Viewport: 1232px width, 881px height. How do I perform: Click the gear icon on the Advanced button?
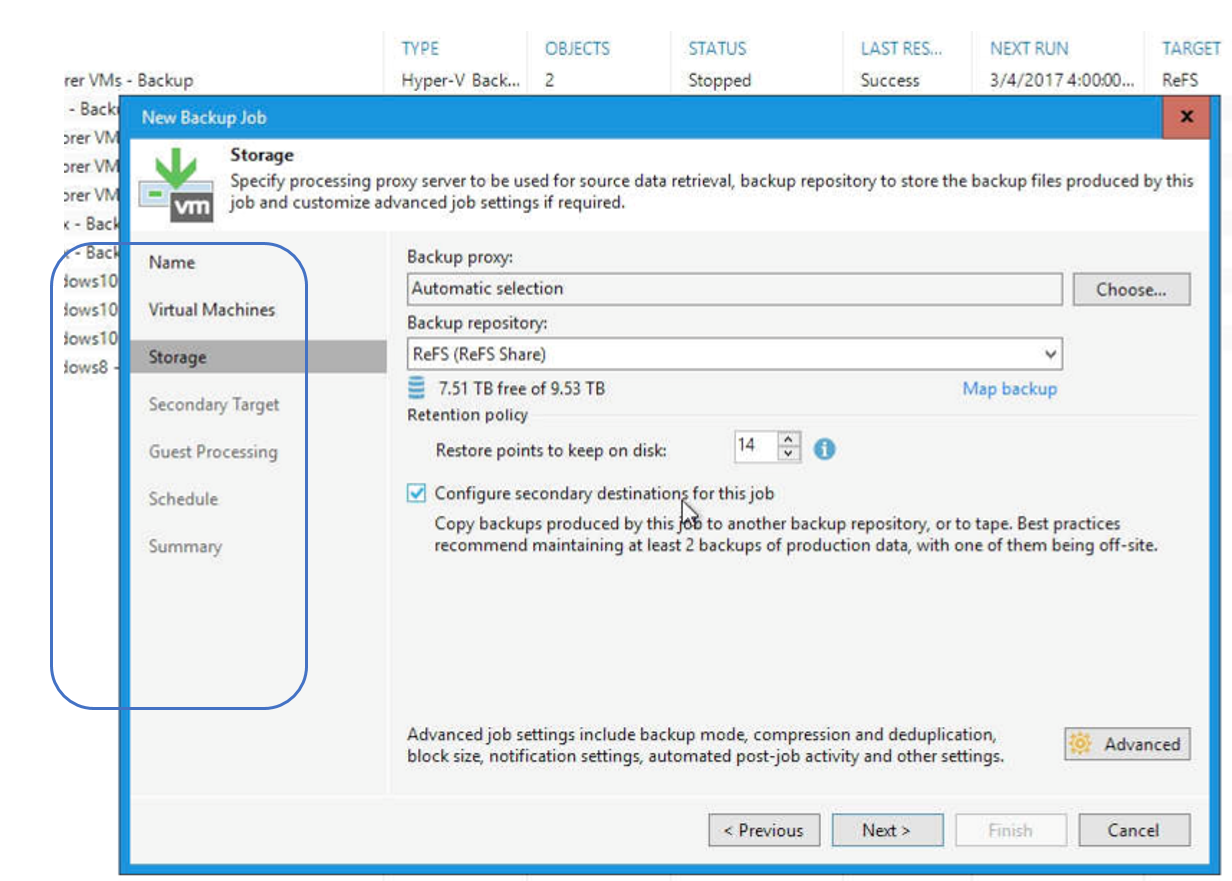click(1080, 744)
